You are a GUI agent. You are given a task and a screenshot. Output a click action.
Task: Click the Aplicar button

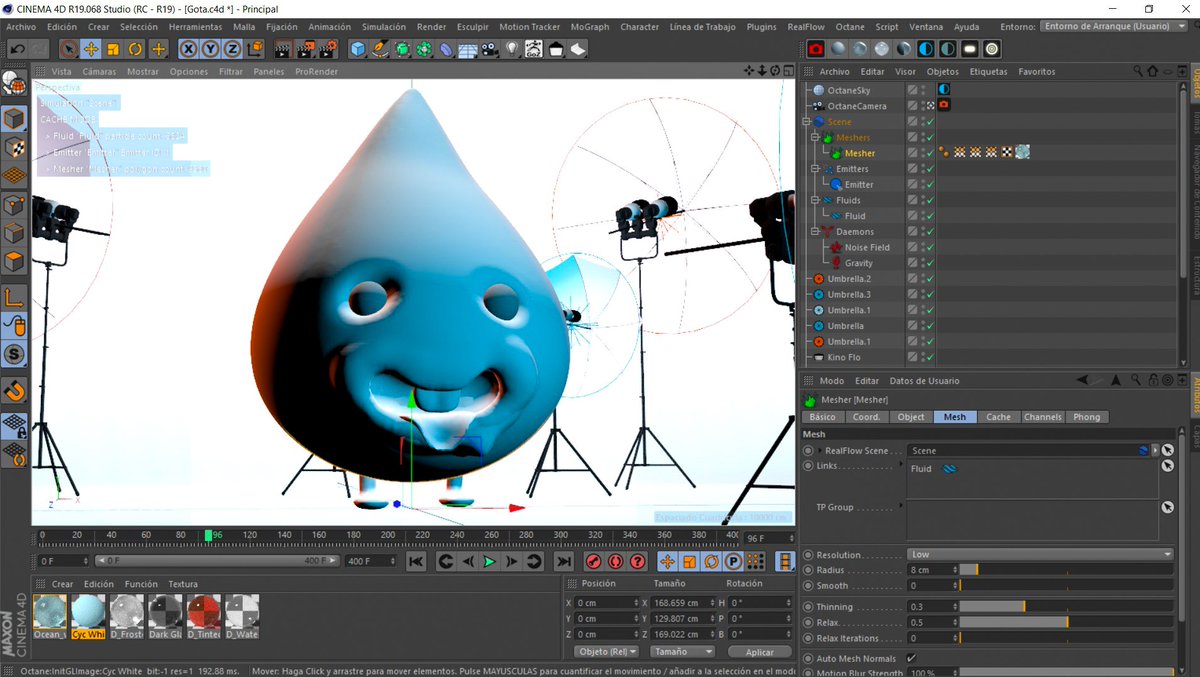(760, 652)
